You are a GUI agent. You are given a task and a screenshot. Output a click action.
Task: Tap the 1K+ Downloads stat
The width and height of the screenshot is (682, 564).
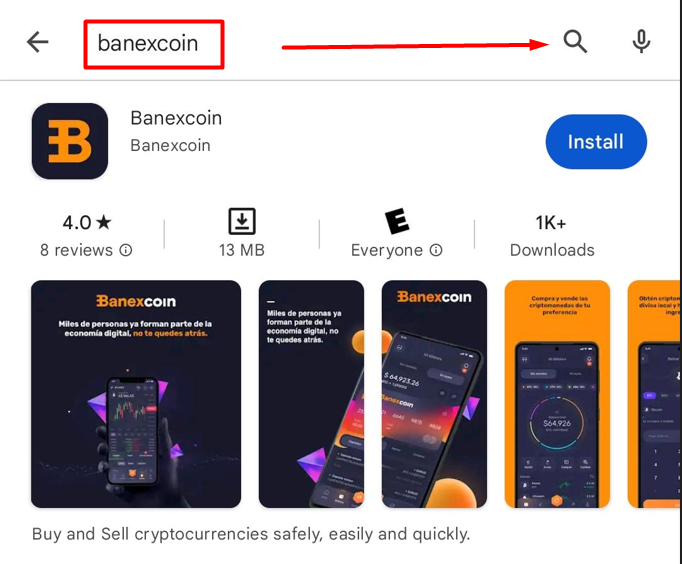click(x=552, y=236)
